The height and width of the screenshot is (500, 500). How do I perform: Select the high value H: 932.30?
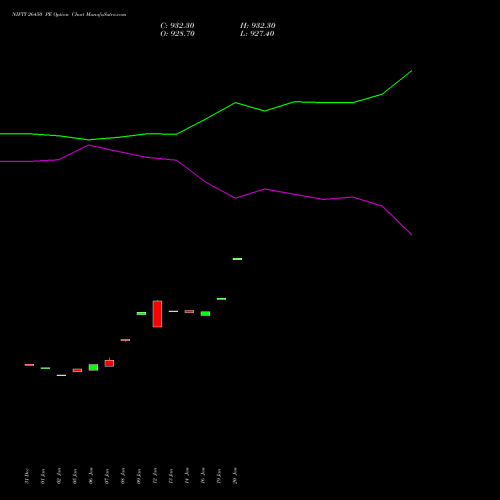(258, 26)
